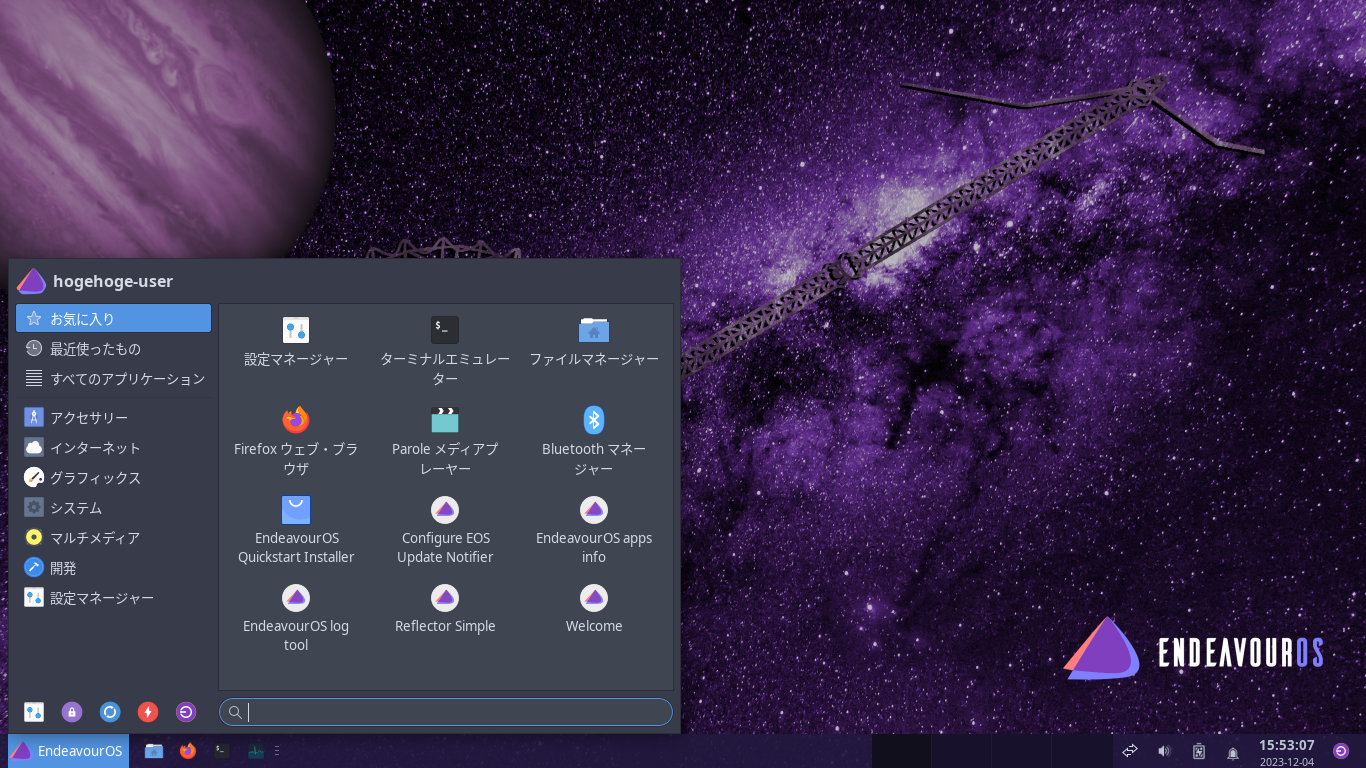Select お気に入り category
Screen dimensions: 1366x768
click(x=113, y=318)
